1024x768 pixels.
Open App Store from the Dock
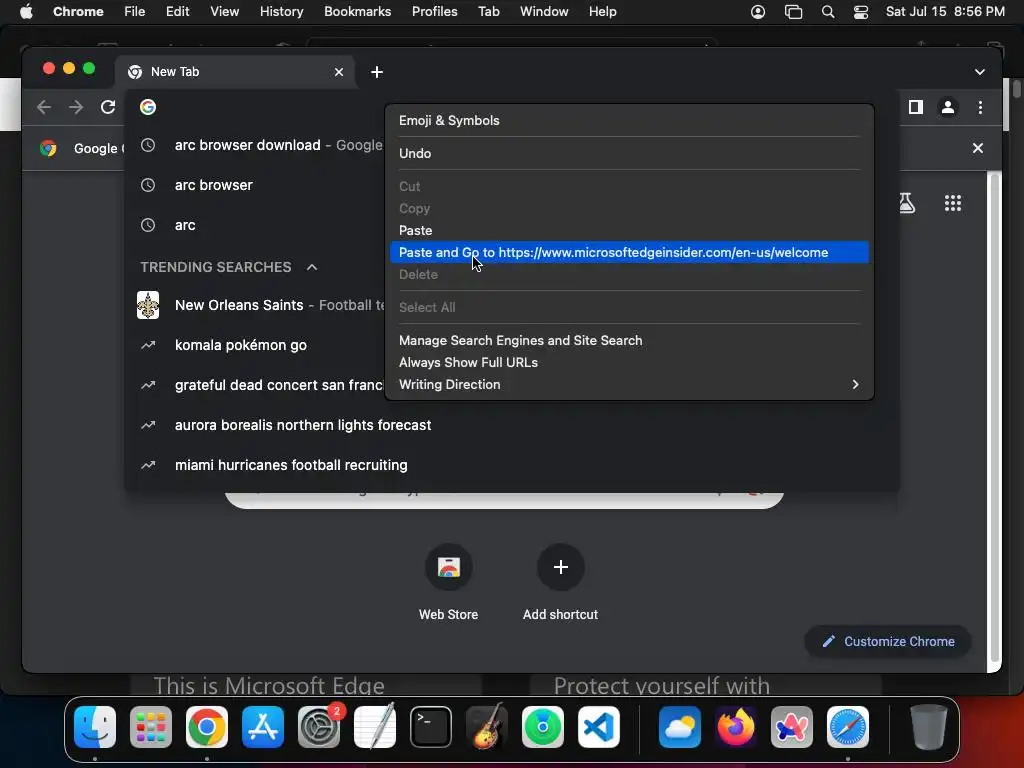coord(263,727)
